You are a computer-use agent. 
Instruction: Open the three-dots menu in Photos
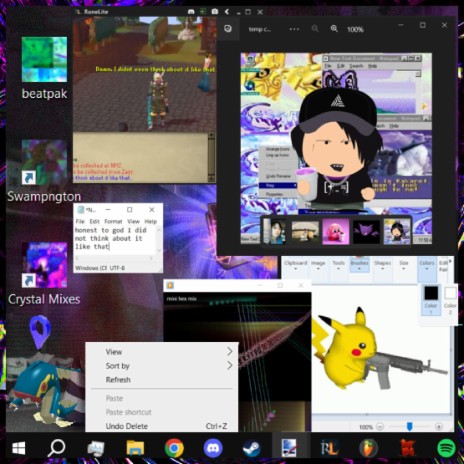click(294, 29)
